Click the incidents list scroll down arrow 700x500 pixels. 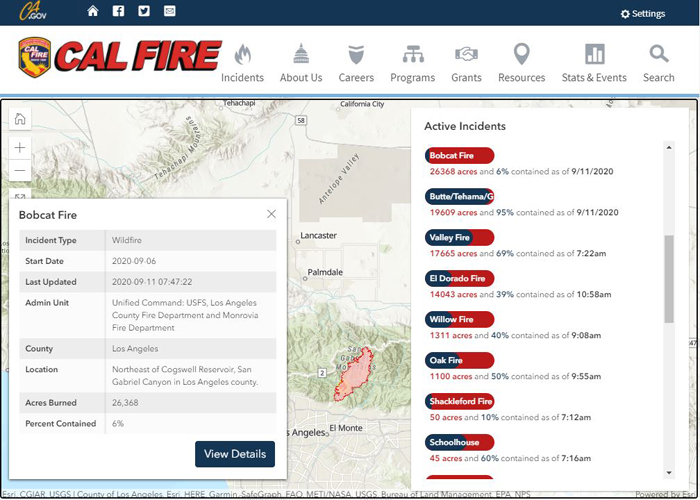click(x=669, y=473)
